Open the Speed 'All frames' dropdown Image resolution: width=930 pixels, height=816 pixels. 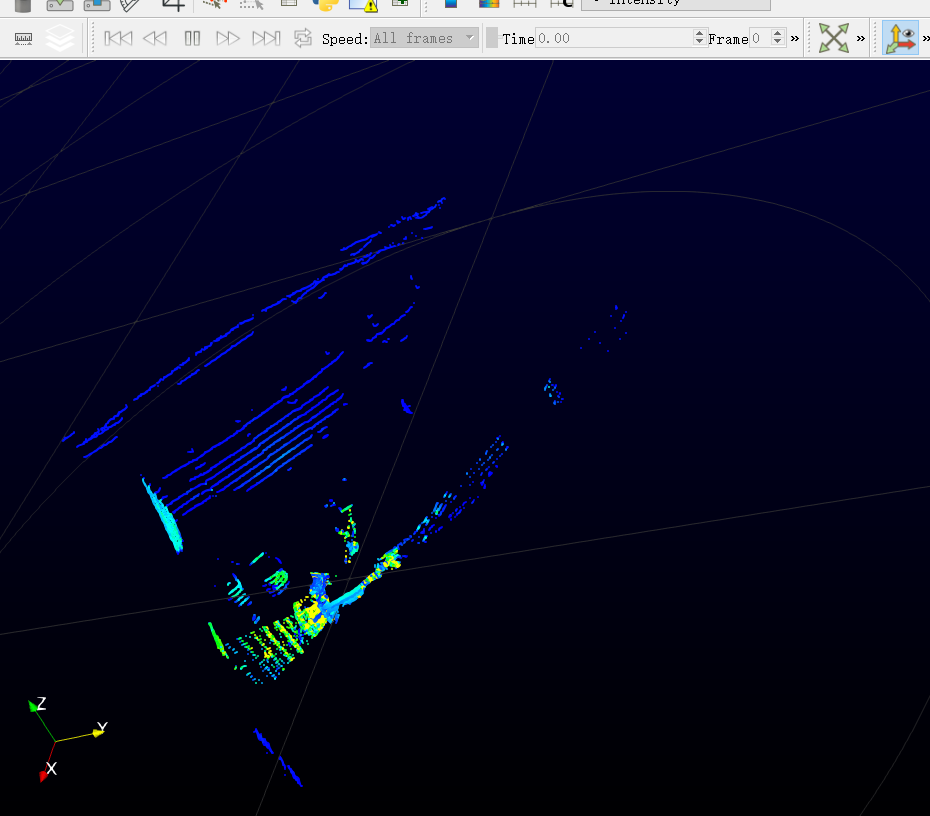424,39
